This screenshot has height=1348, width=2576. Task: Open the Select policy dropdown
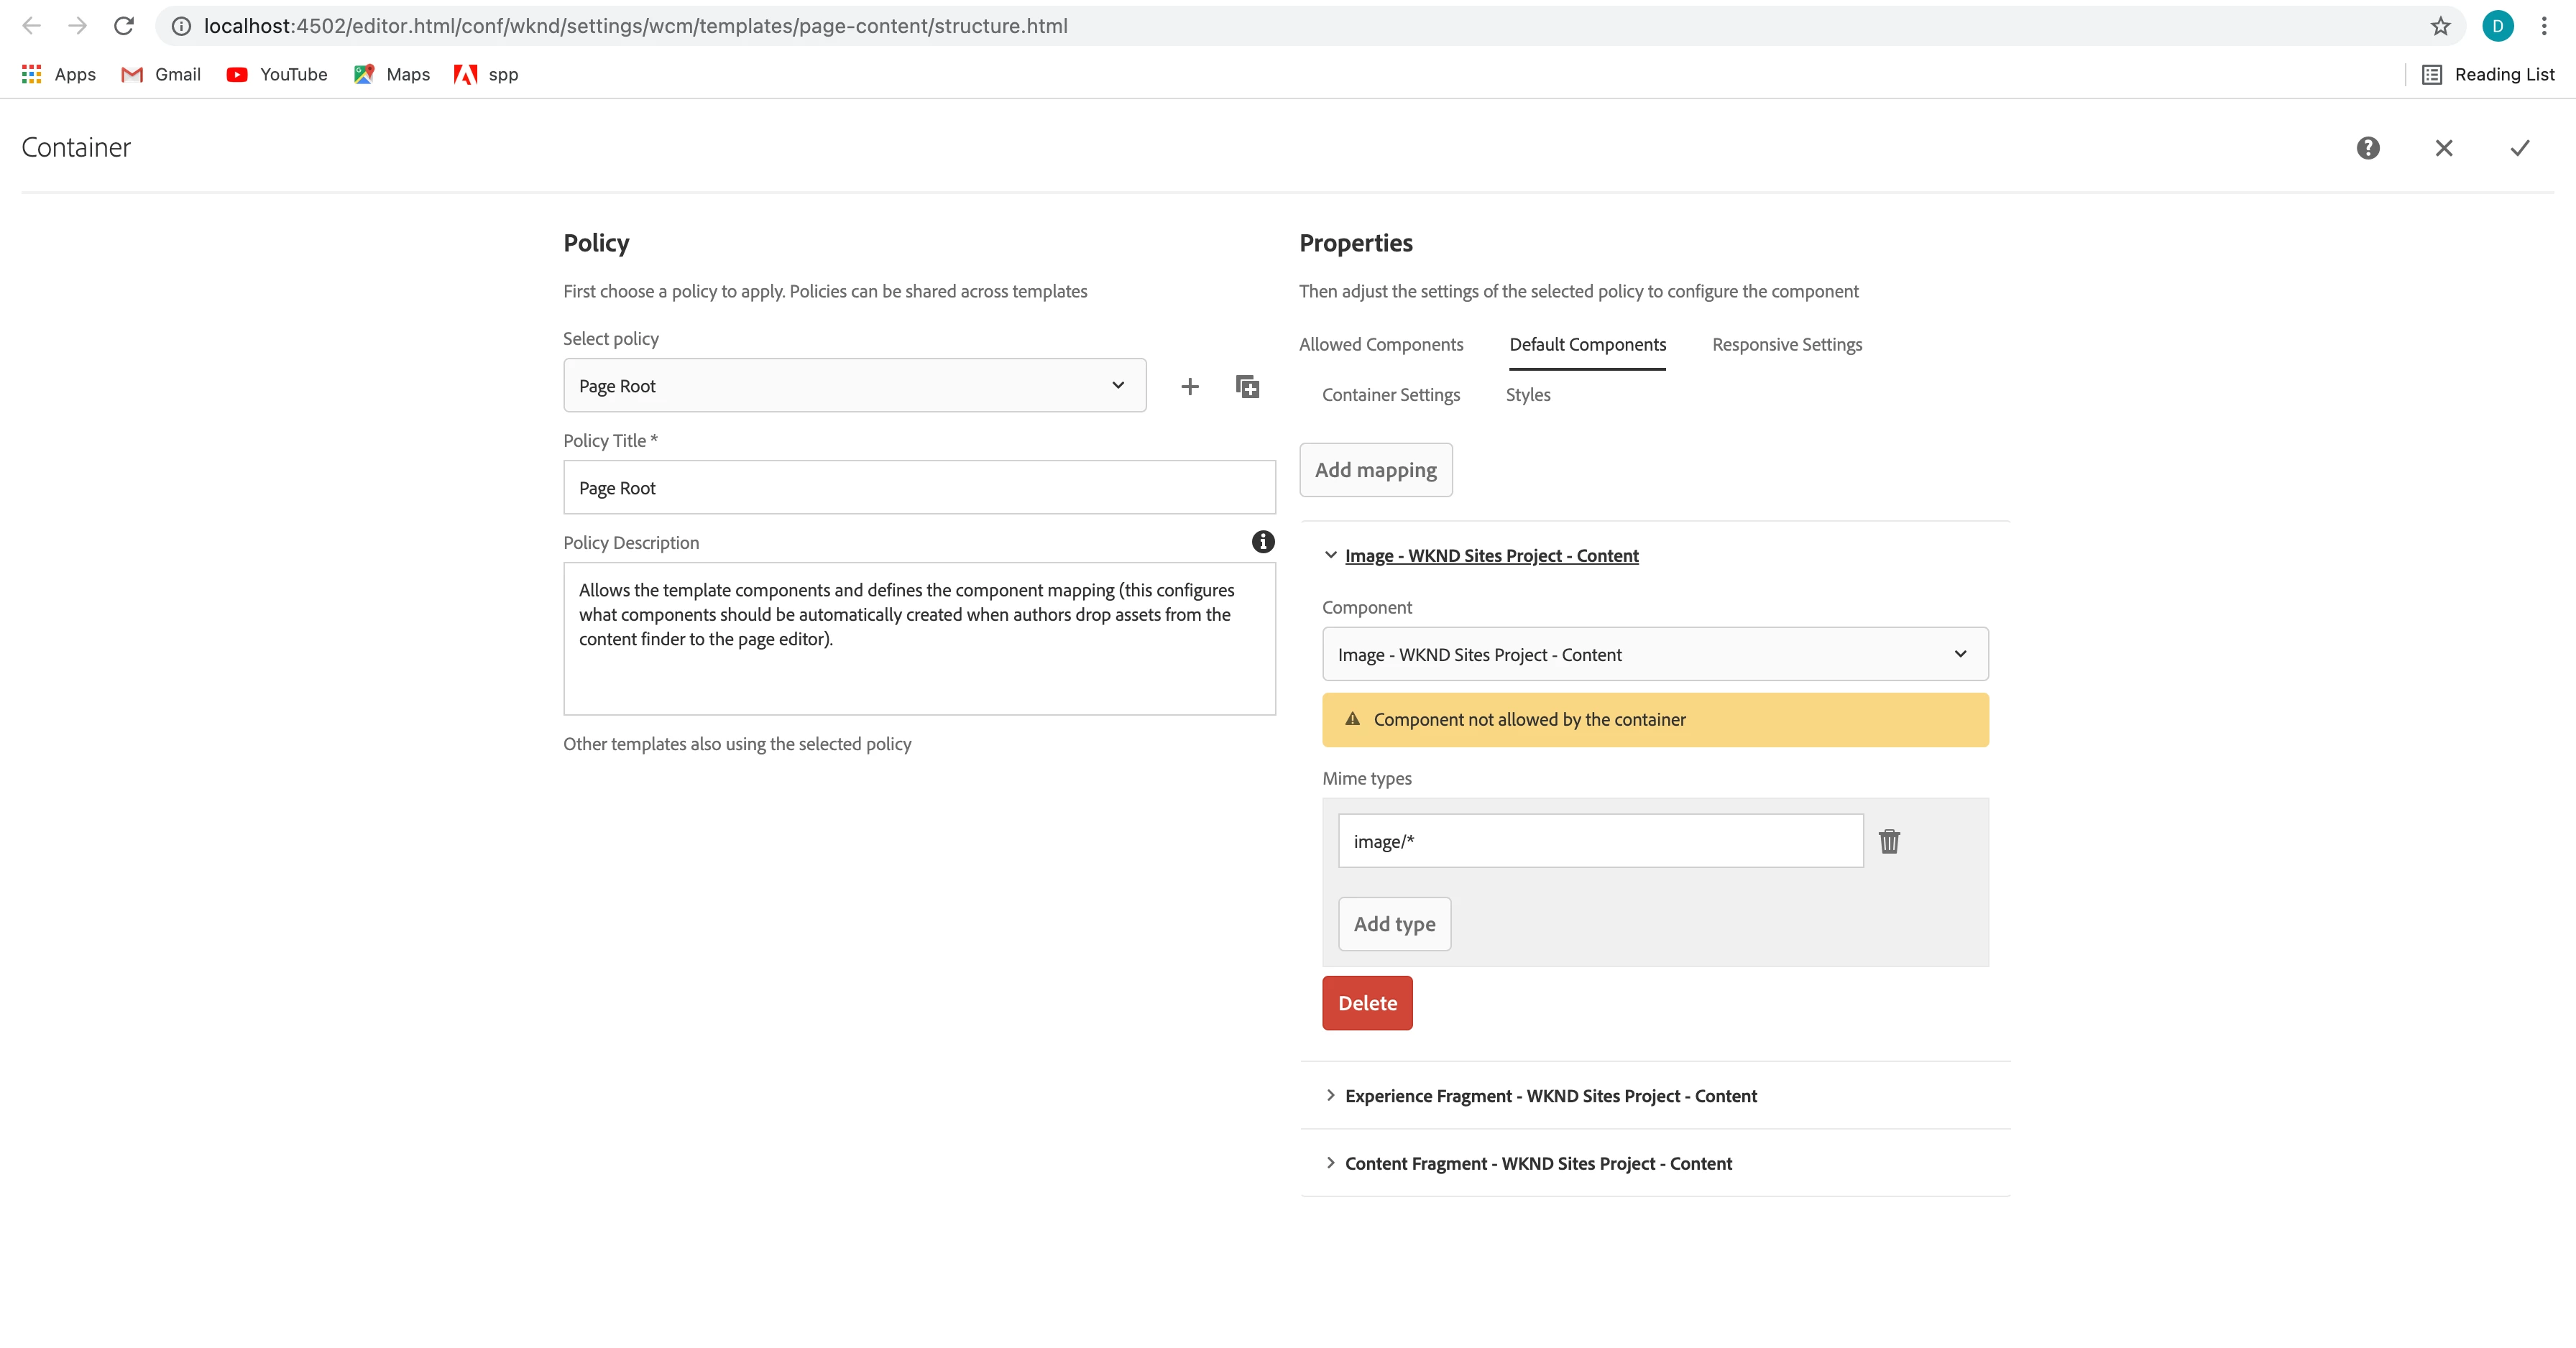(x=854, y=386)
